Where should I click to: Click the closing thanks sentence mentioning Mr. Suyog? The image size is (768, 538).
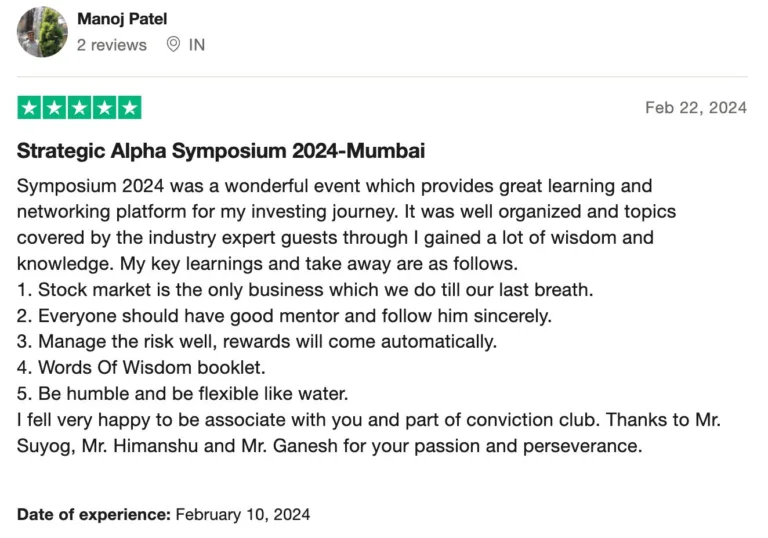pyautogui.click(x=369, y=433)
